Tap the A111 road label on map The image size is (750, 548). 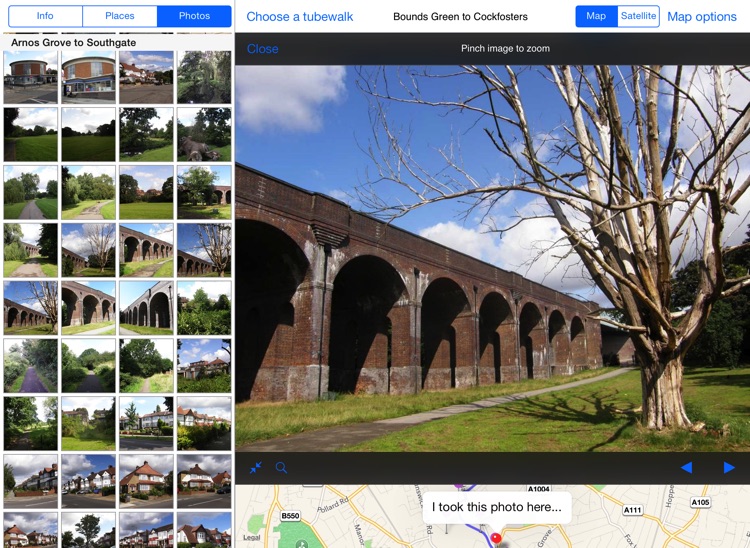632,510
